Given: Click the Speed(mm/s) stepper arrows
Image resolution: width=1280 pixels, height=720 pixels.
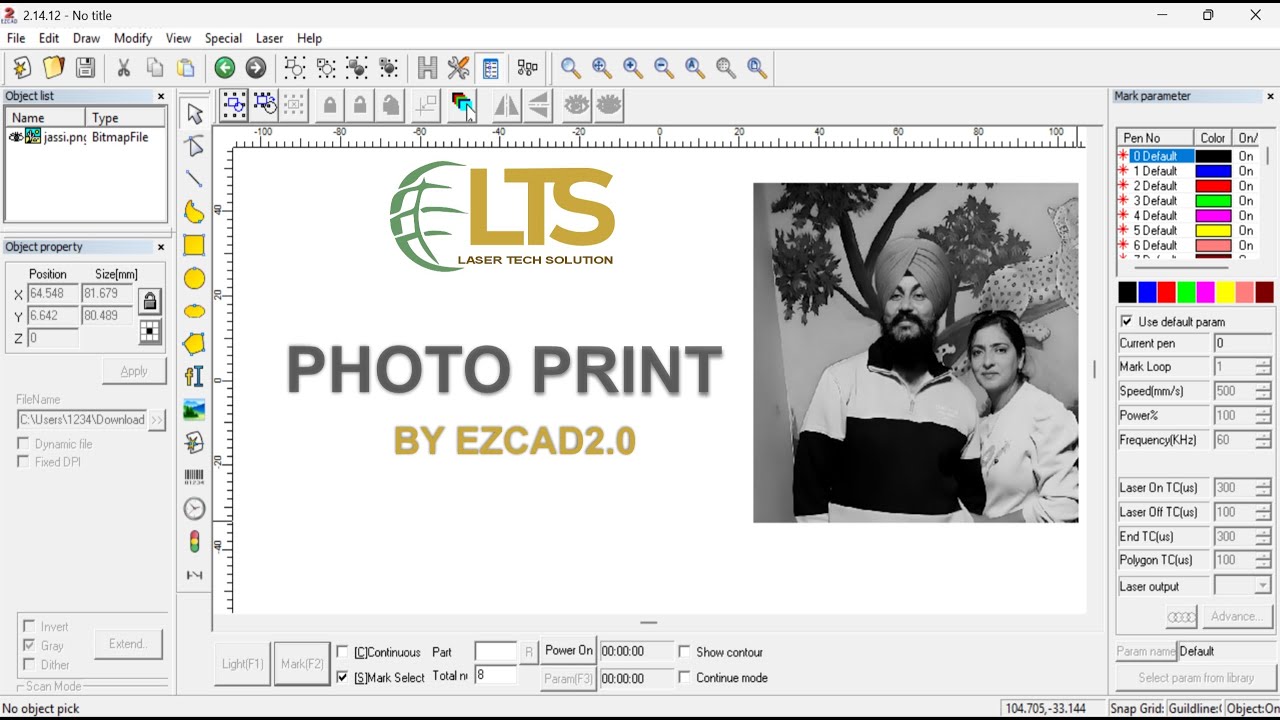Looking at the screenshot, I should click(1263, 391).
